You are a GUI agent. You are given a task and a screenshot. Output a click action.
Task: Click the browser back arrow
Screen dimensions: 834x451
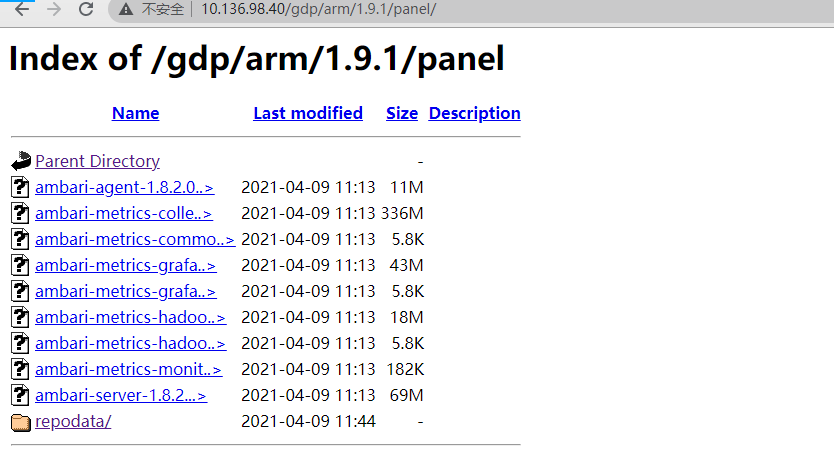click(22, 9)
